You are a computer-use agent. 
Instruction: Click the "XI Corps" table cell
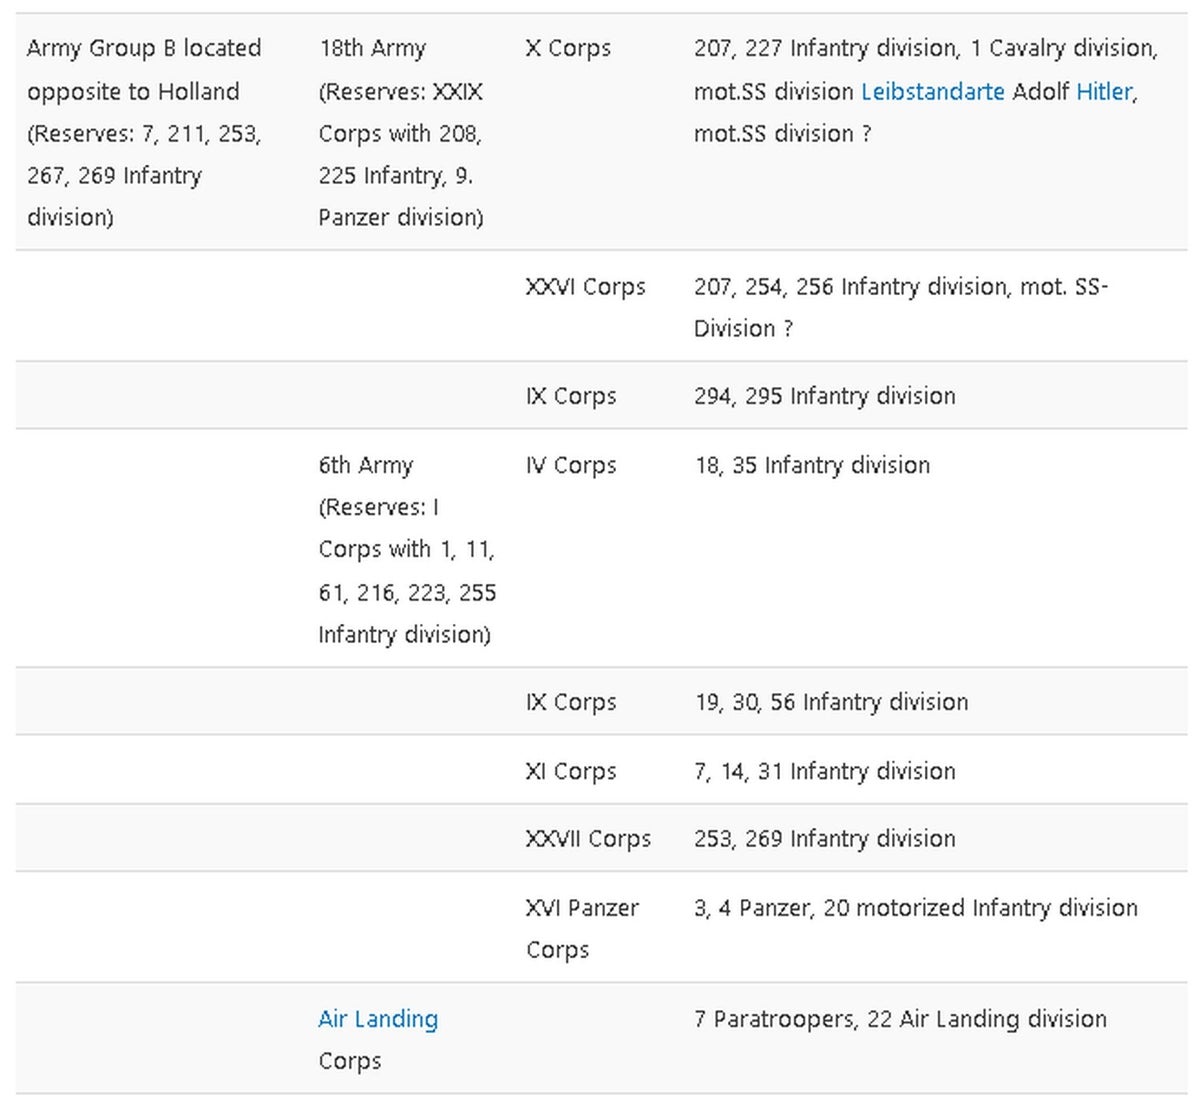click(571, 771)
